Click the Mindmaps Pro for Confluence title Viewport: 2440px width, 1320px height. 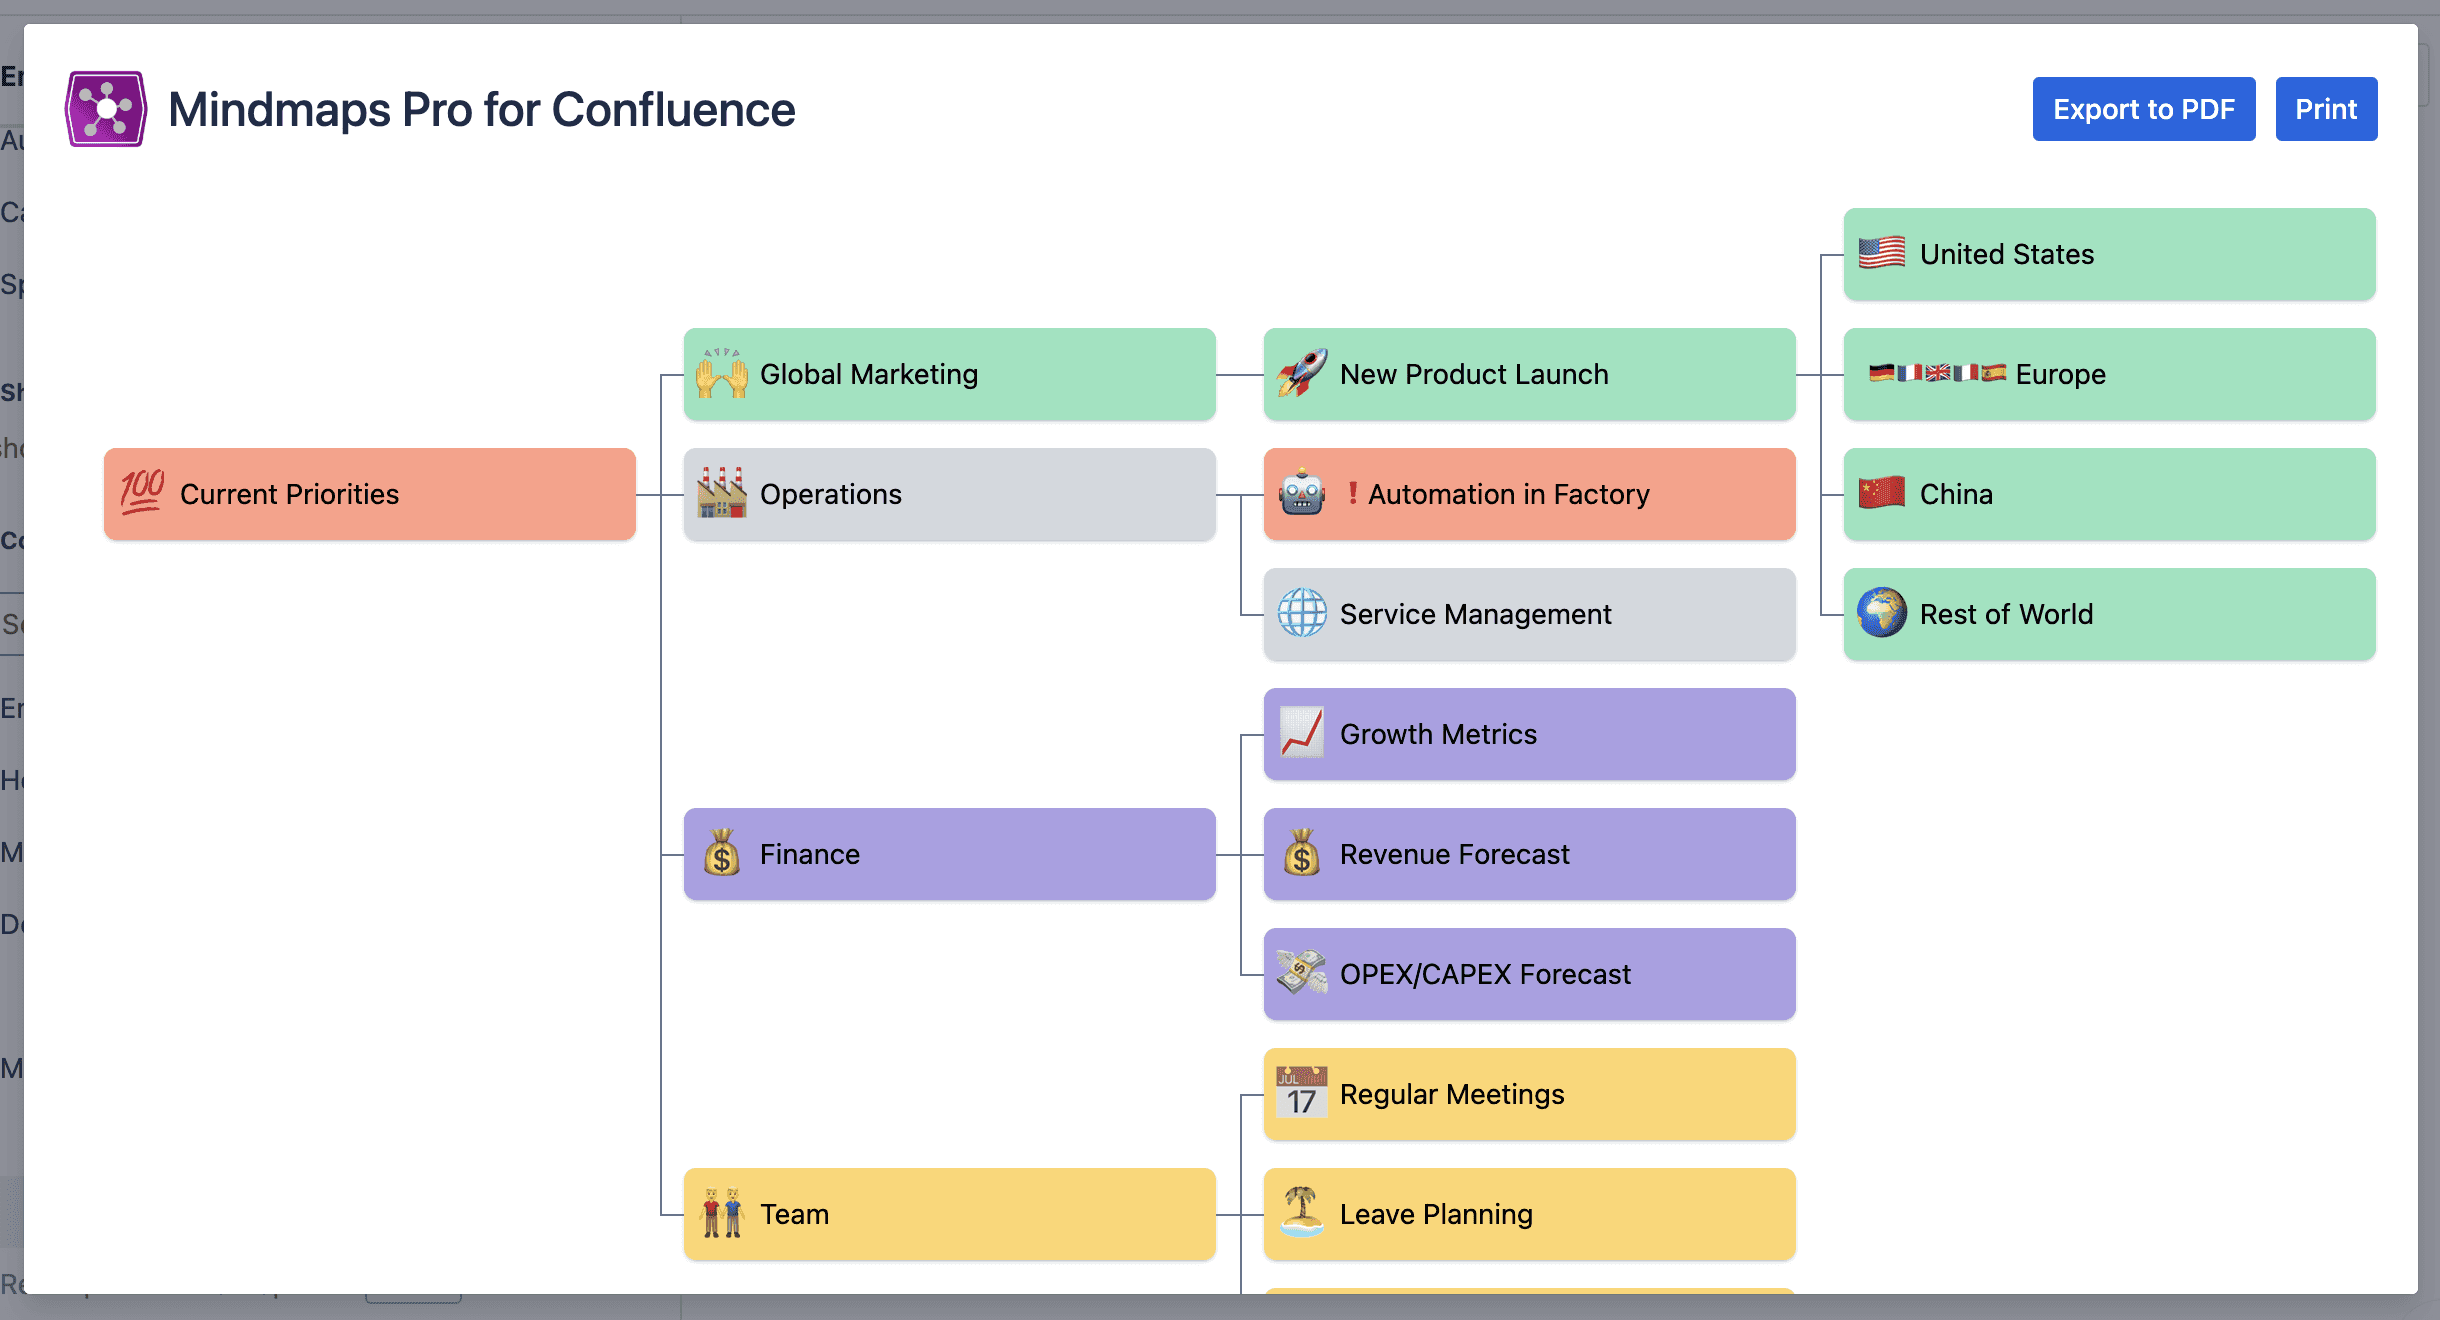(481, 110)
